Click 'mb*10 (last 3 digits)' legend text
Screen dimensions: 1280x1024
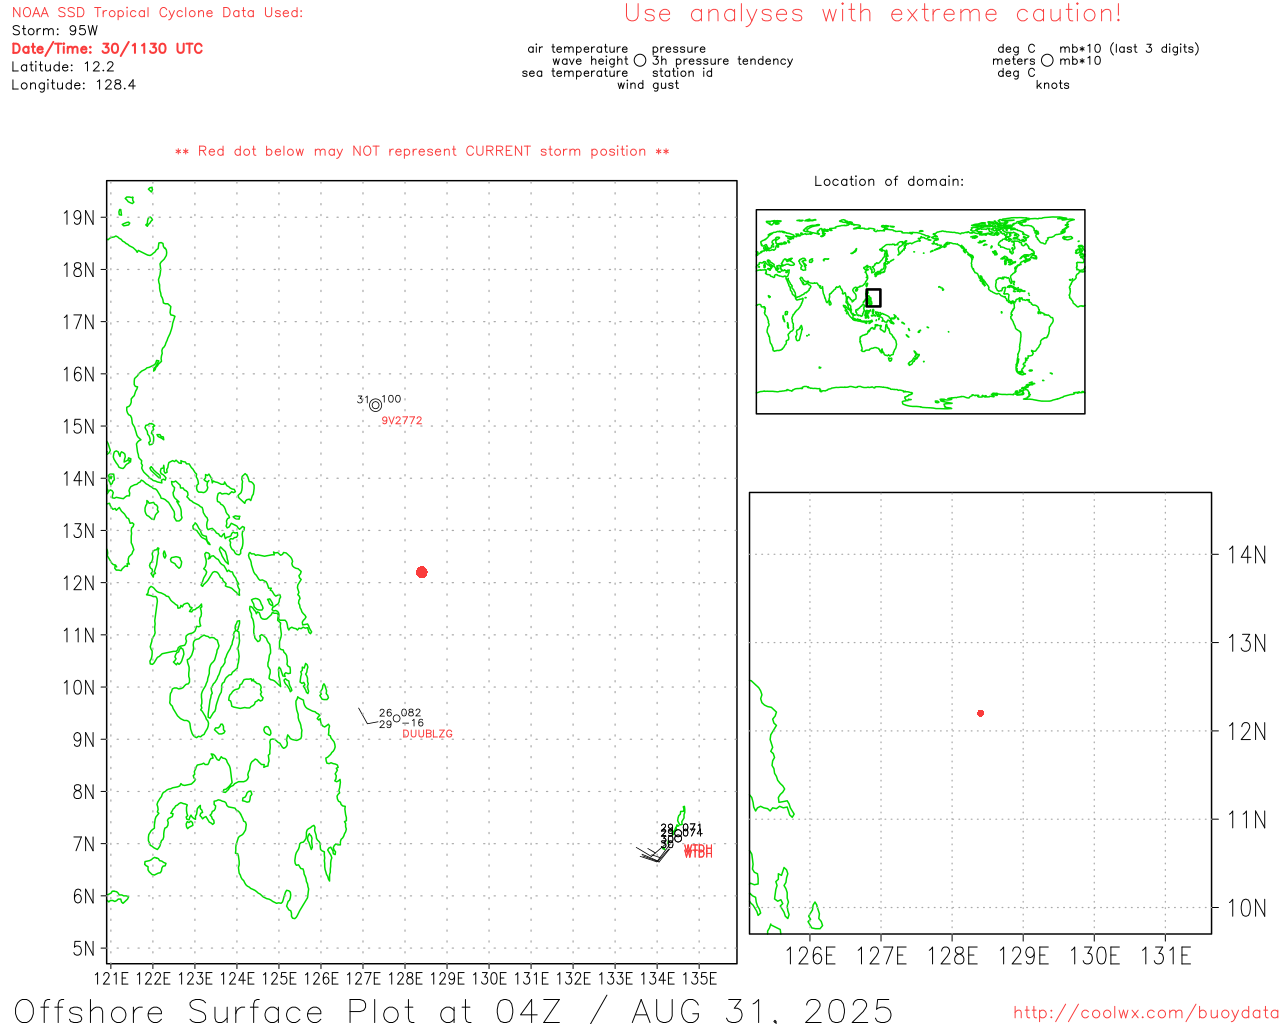click(x=1129, y=48)
